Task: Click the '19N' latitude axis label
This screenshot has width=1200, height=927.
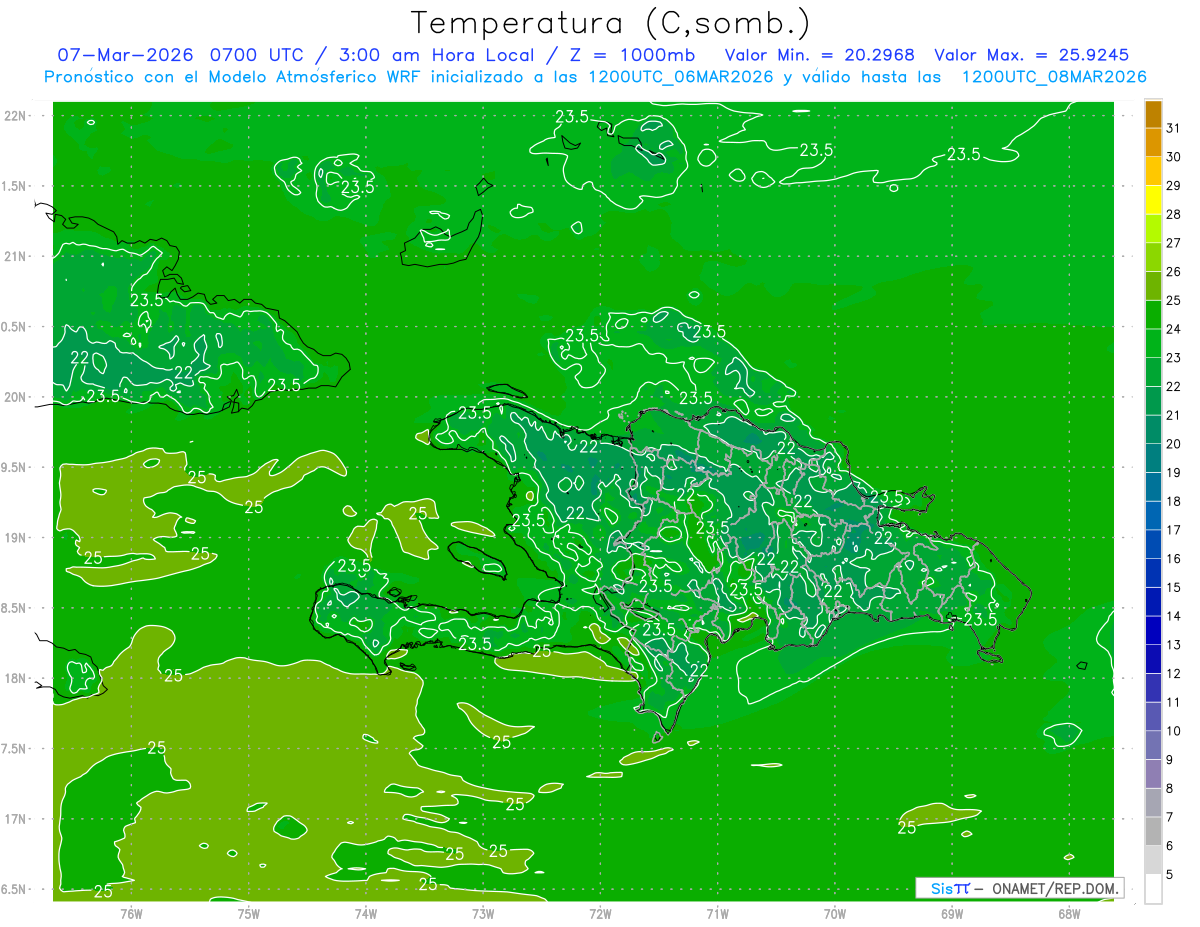Action: pos(15,538)
